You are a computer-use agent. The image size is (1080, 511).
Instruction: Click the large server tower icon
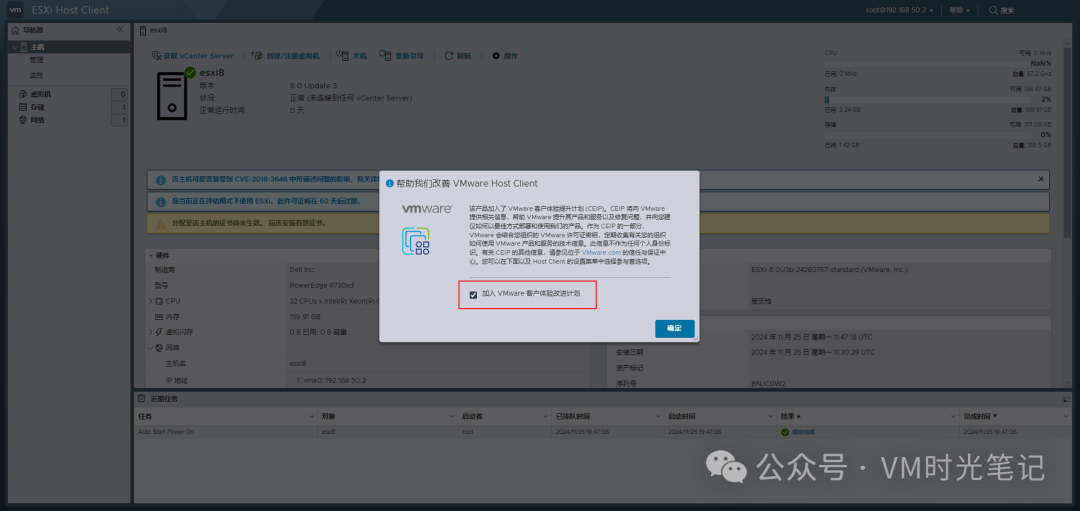tap(172, 96)
